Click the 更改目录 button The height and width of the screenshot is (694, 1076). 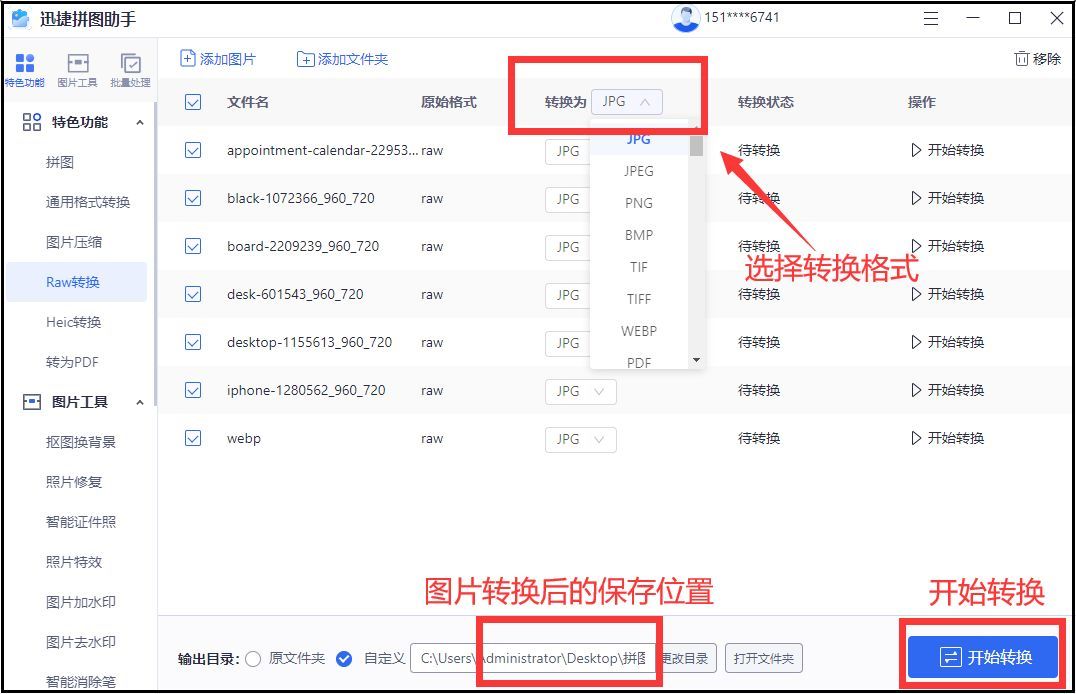687,659
